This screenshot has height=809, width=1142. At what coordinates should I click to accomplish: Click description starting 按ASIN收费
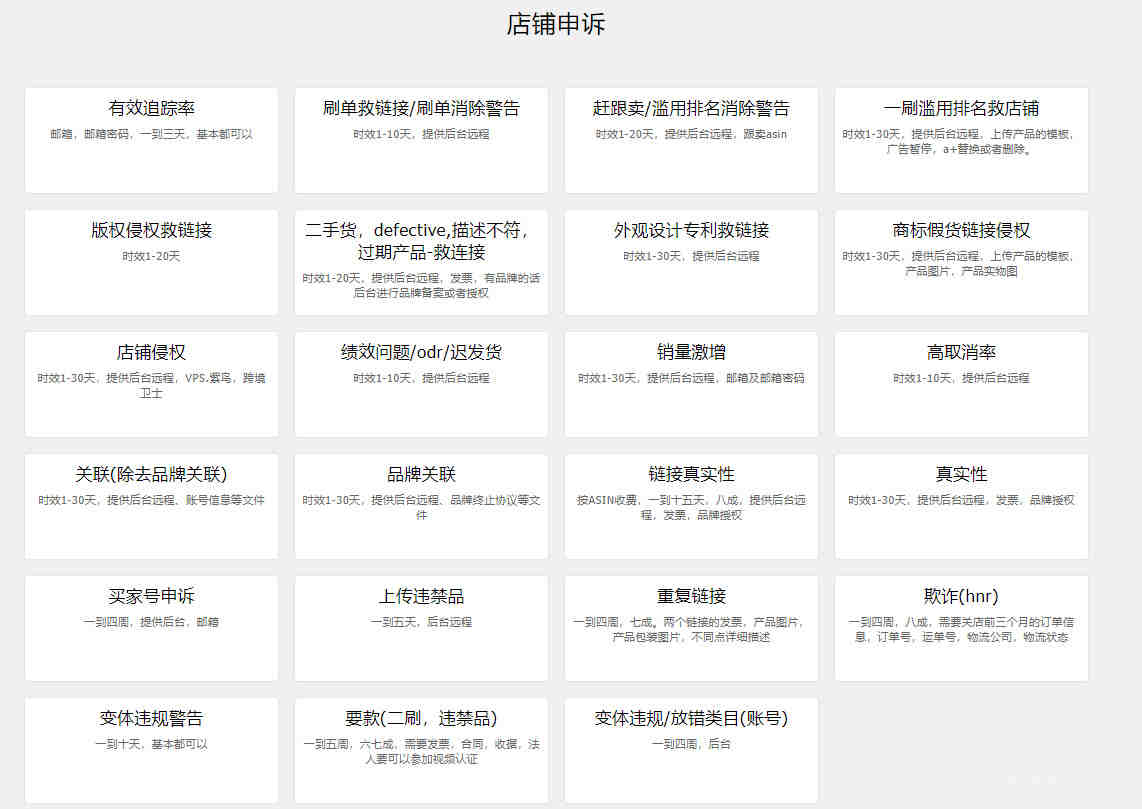pos(691,508)
